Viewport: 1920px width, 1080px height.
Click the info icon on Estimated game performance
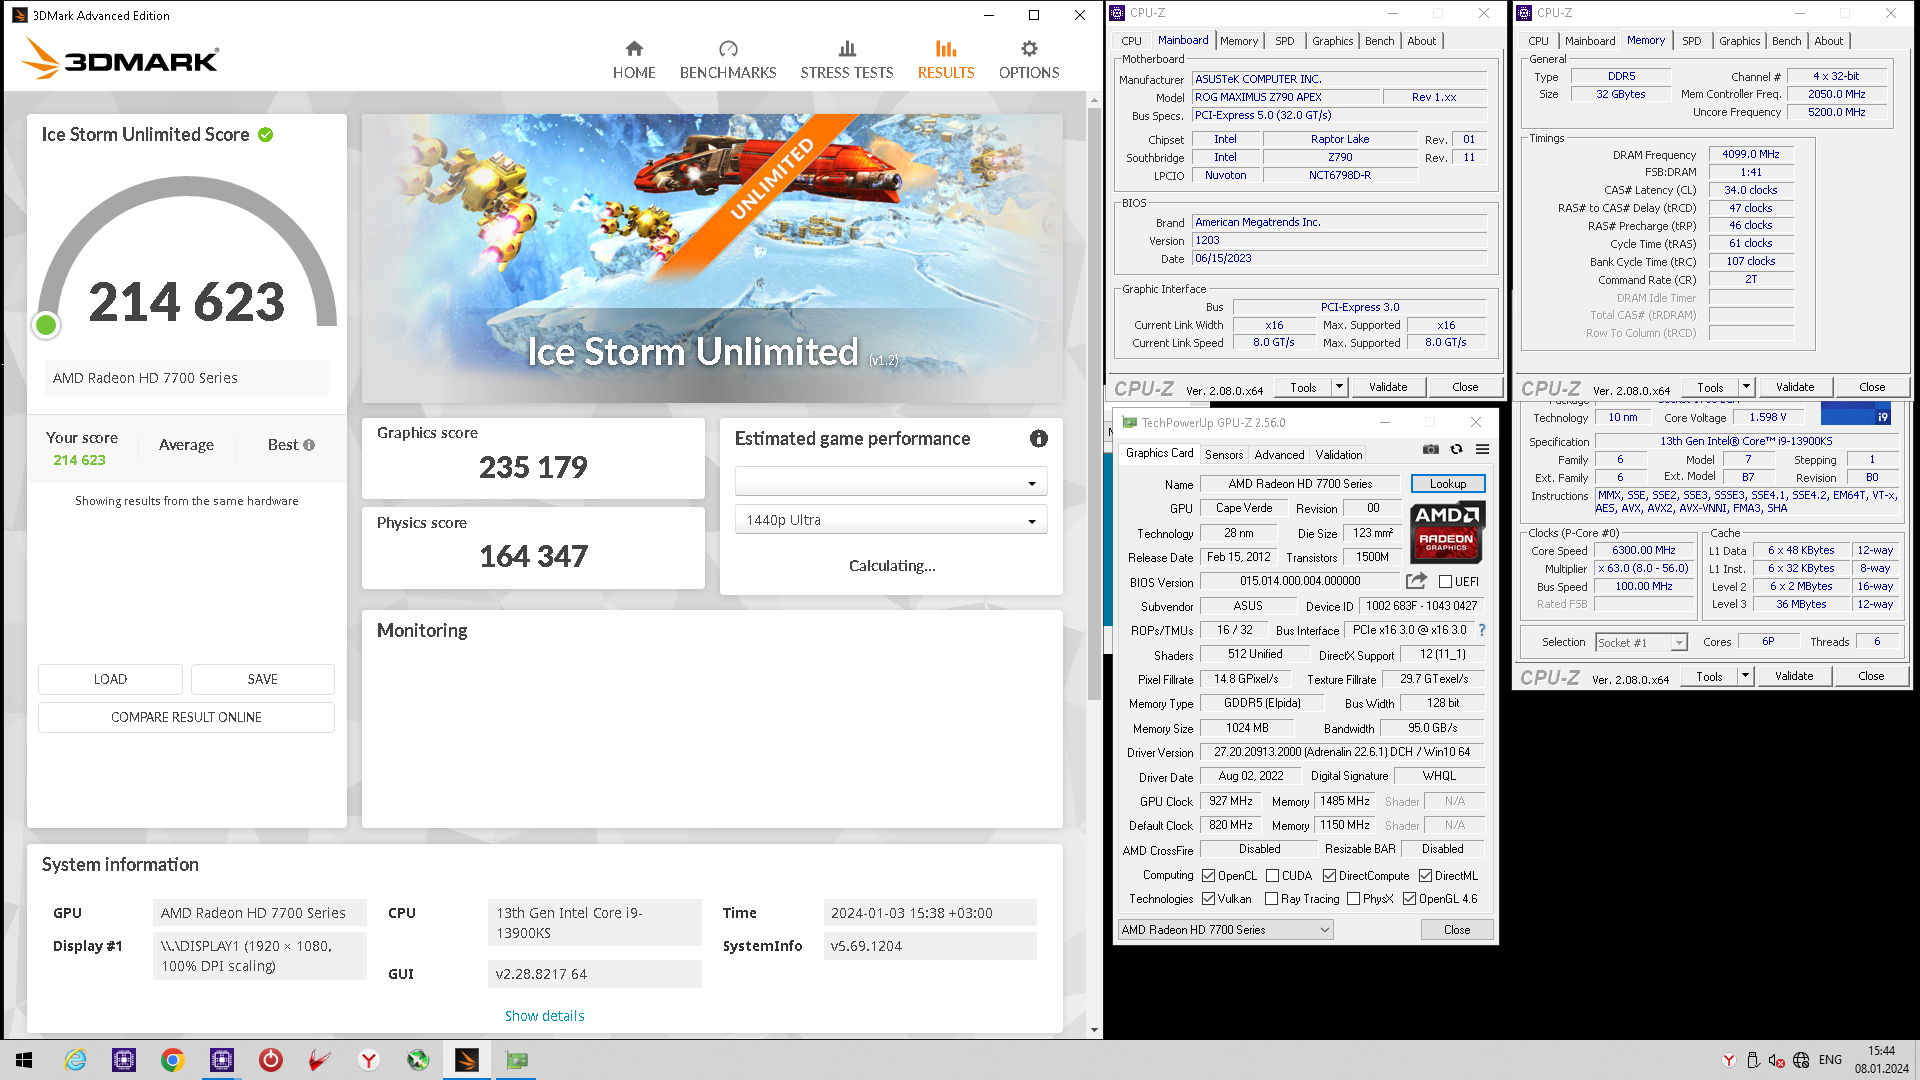(x=1039, y=439)
